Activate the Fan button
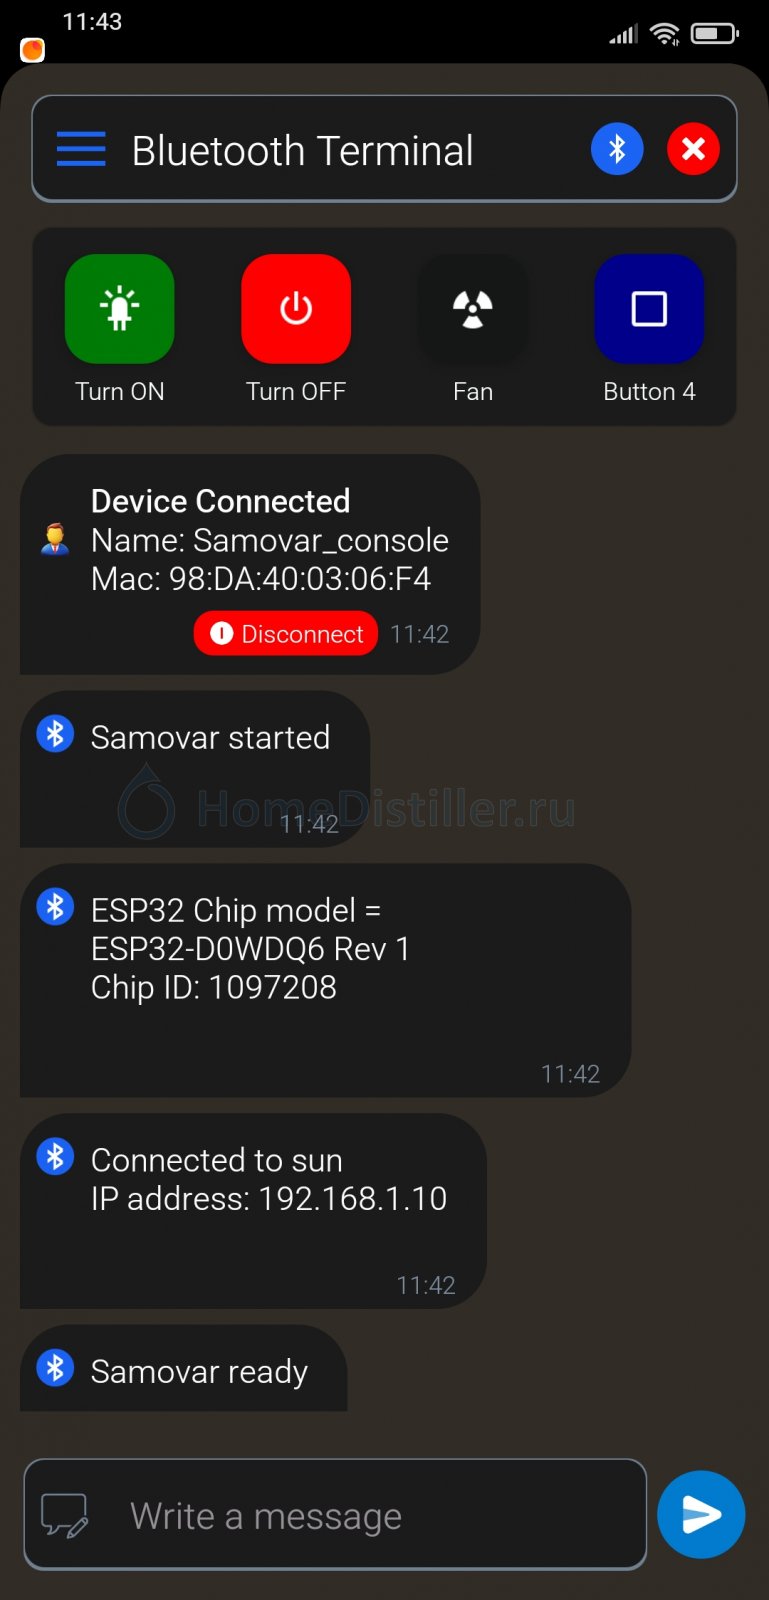The image size is (769, 1600). point(473,309)
